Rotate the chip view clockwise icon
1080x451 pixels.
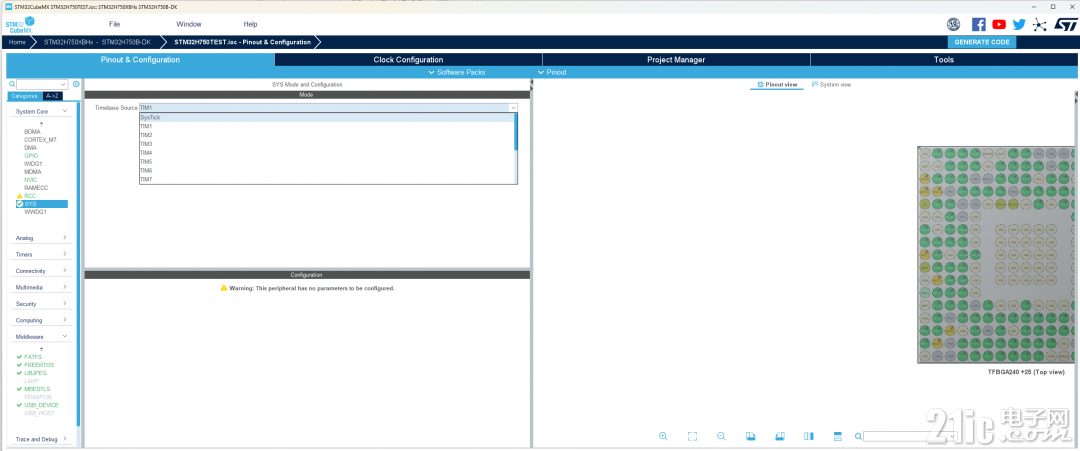pyautogui.click(x=751, y=436)
